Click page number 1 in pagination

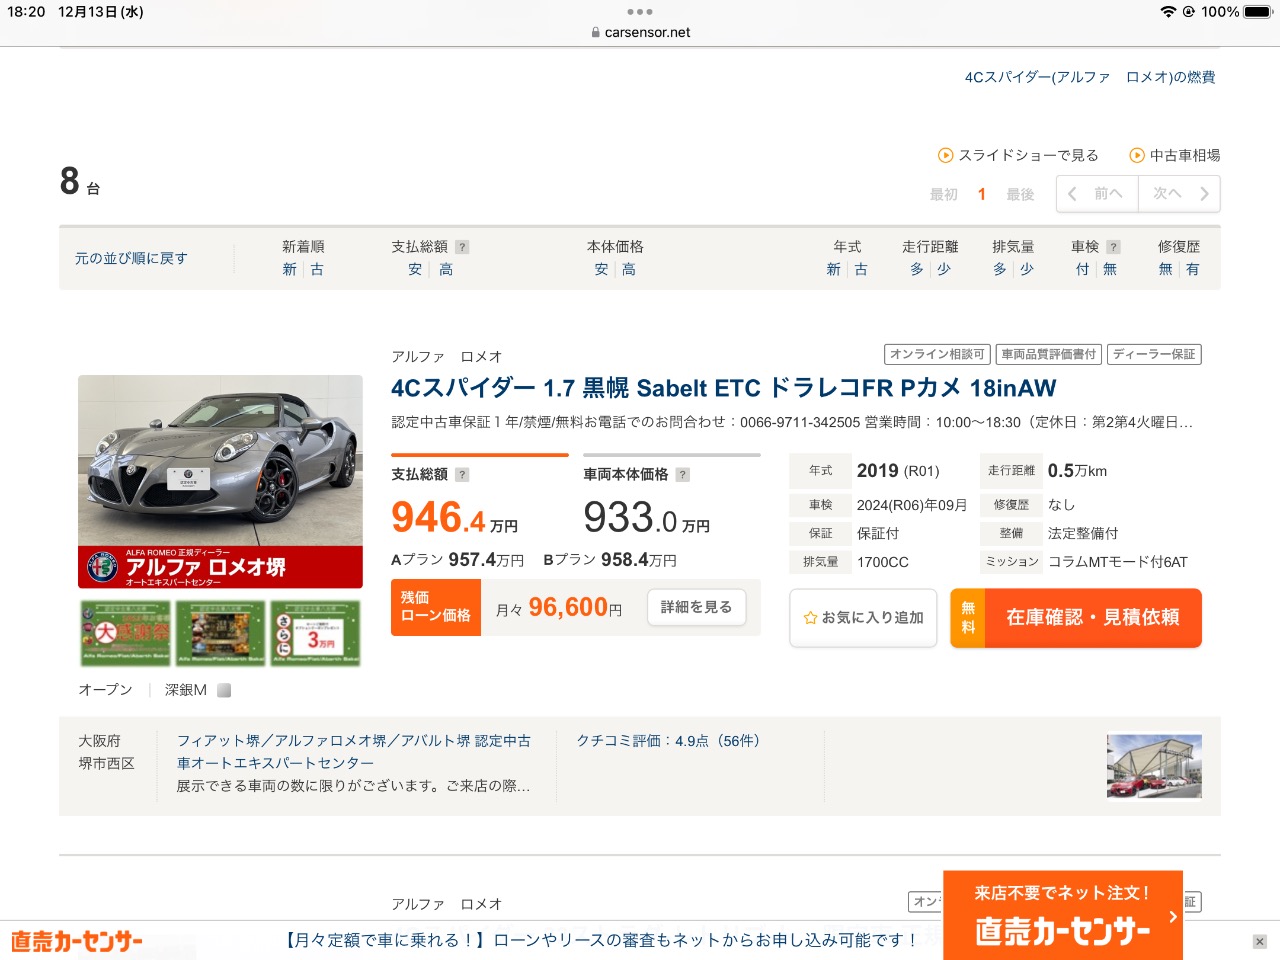click(982, 194)
